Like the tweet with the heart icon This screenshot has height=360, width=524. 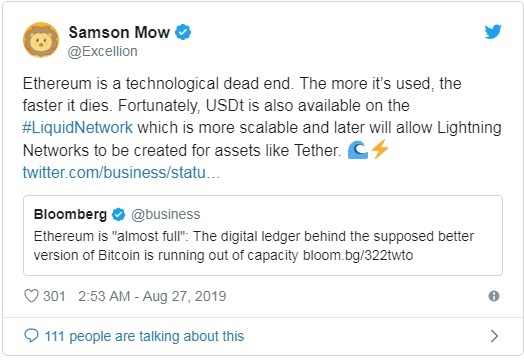pyautogui.click(x=31, y=296)
